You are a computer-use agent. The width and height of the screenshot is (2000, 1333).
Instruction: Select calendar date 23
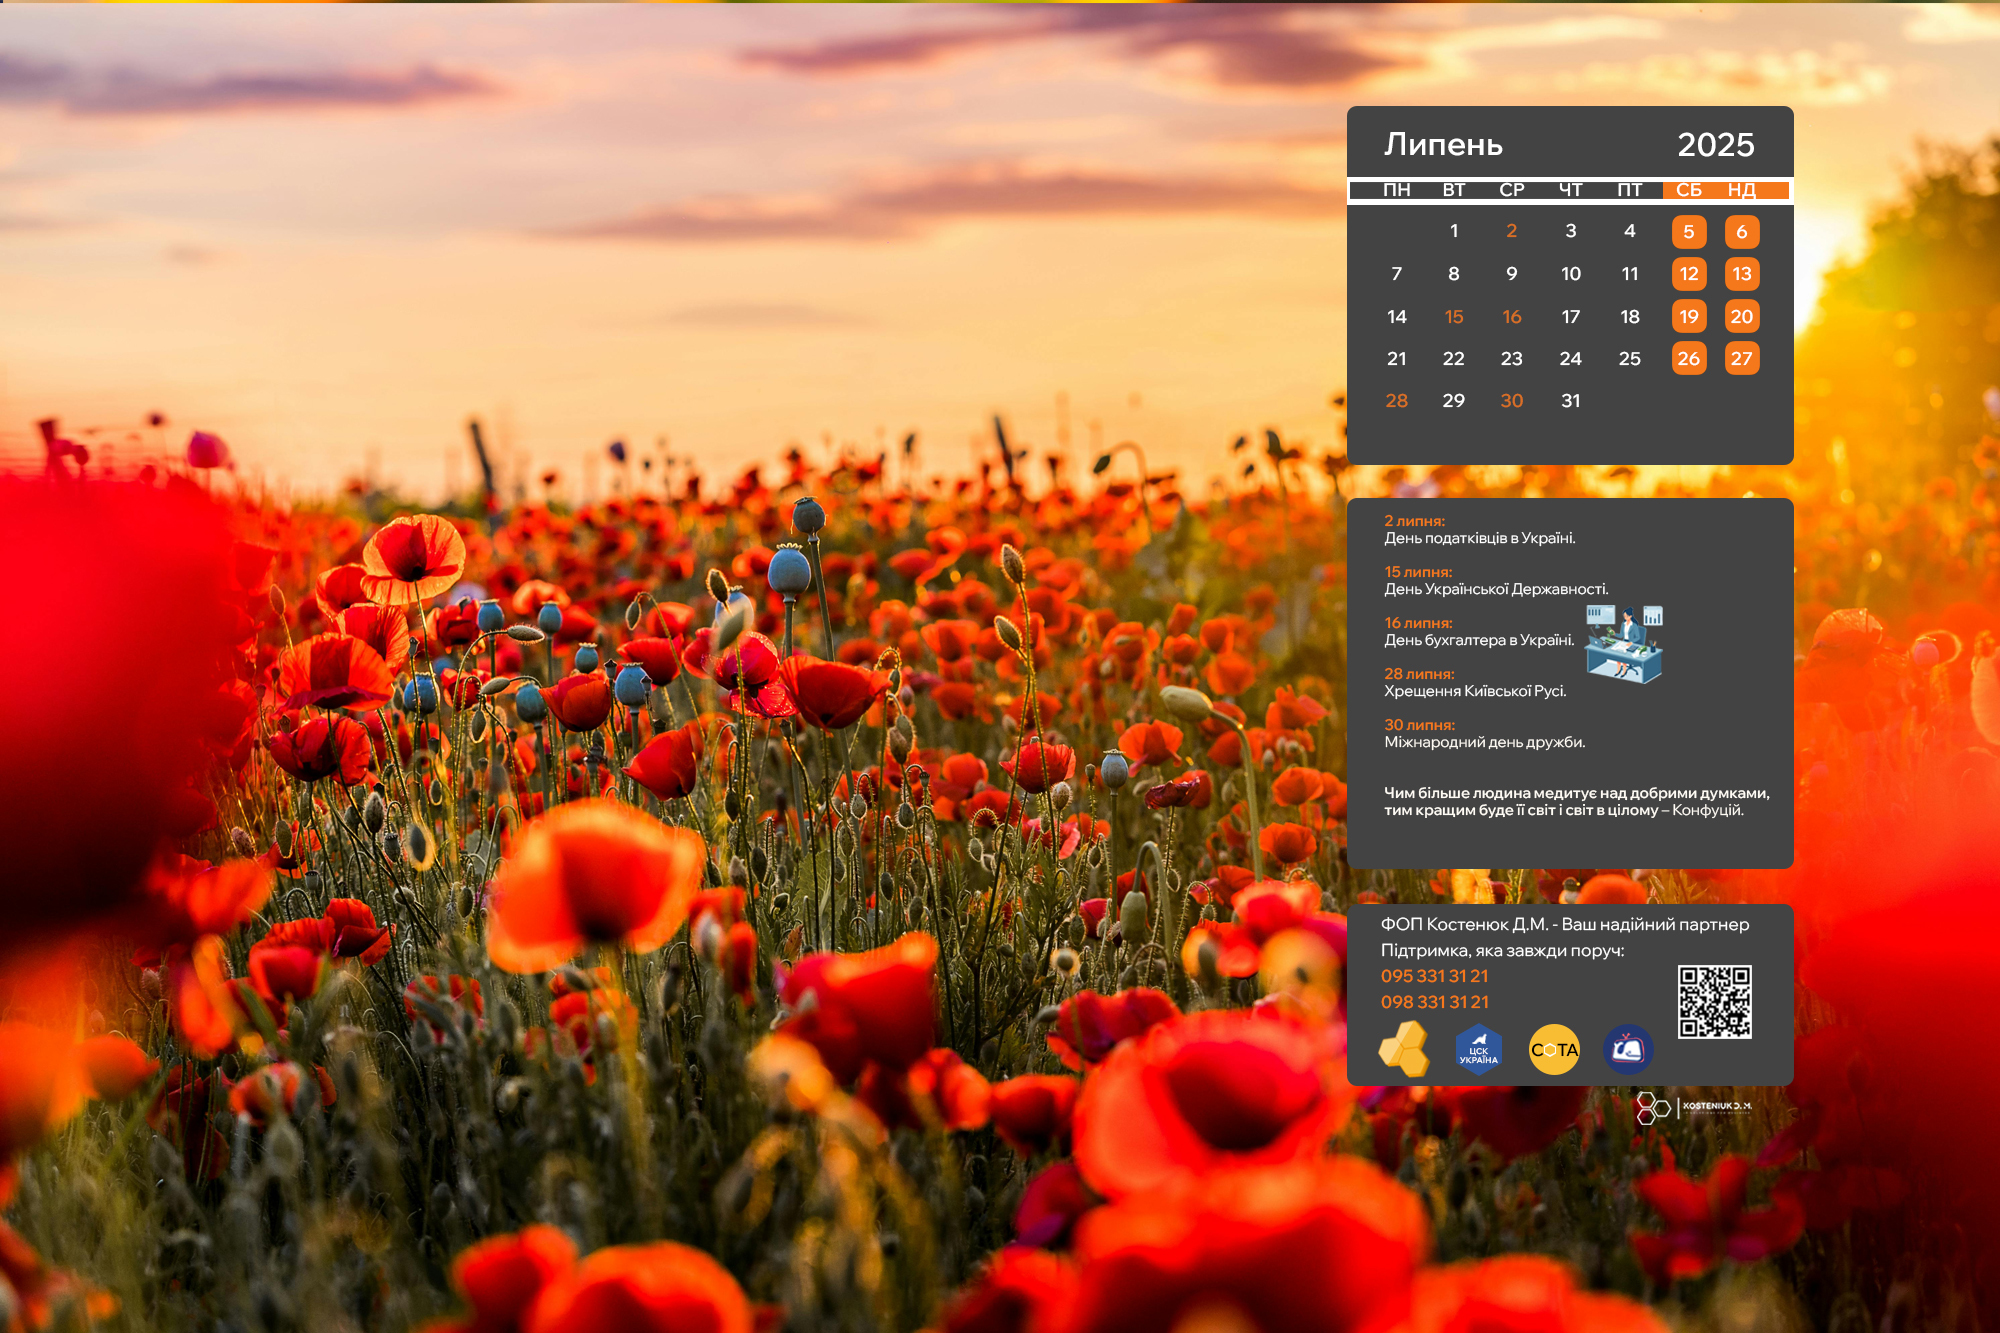[x=1512, y=359]
